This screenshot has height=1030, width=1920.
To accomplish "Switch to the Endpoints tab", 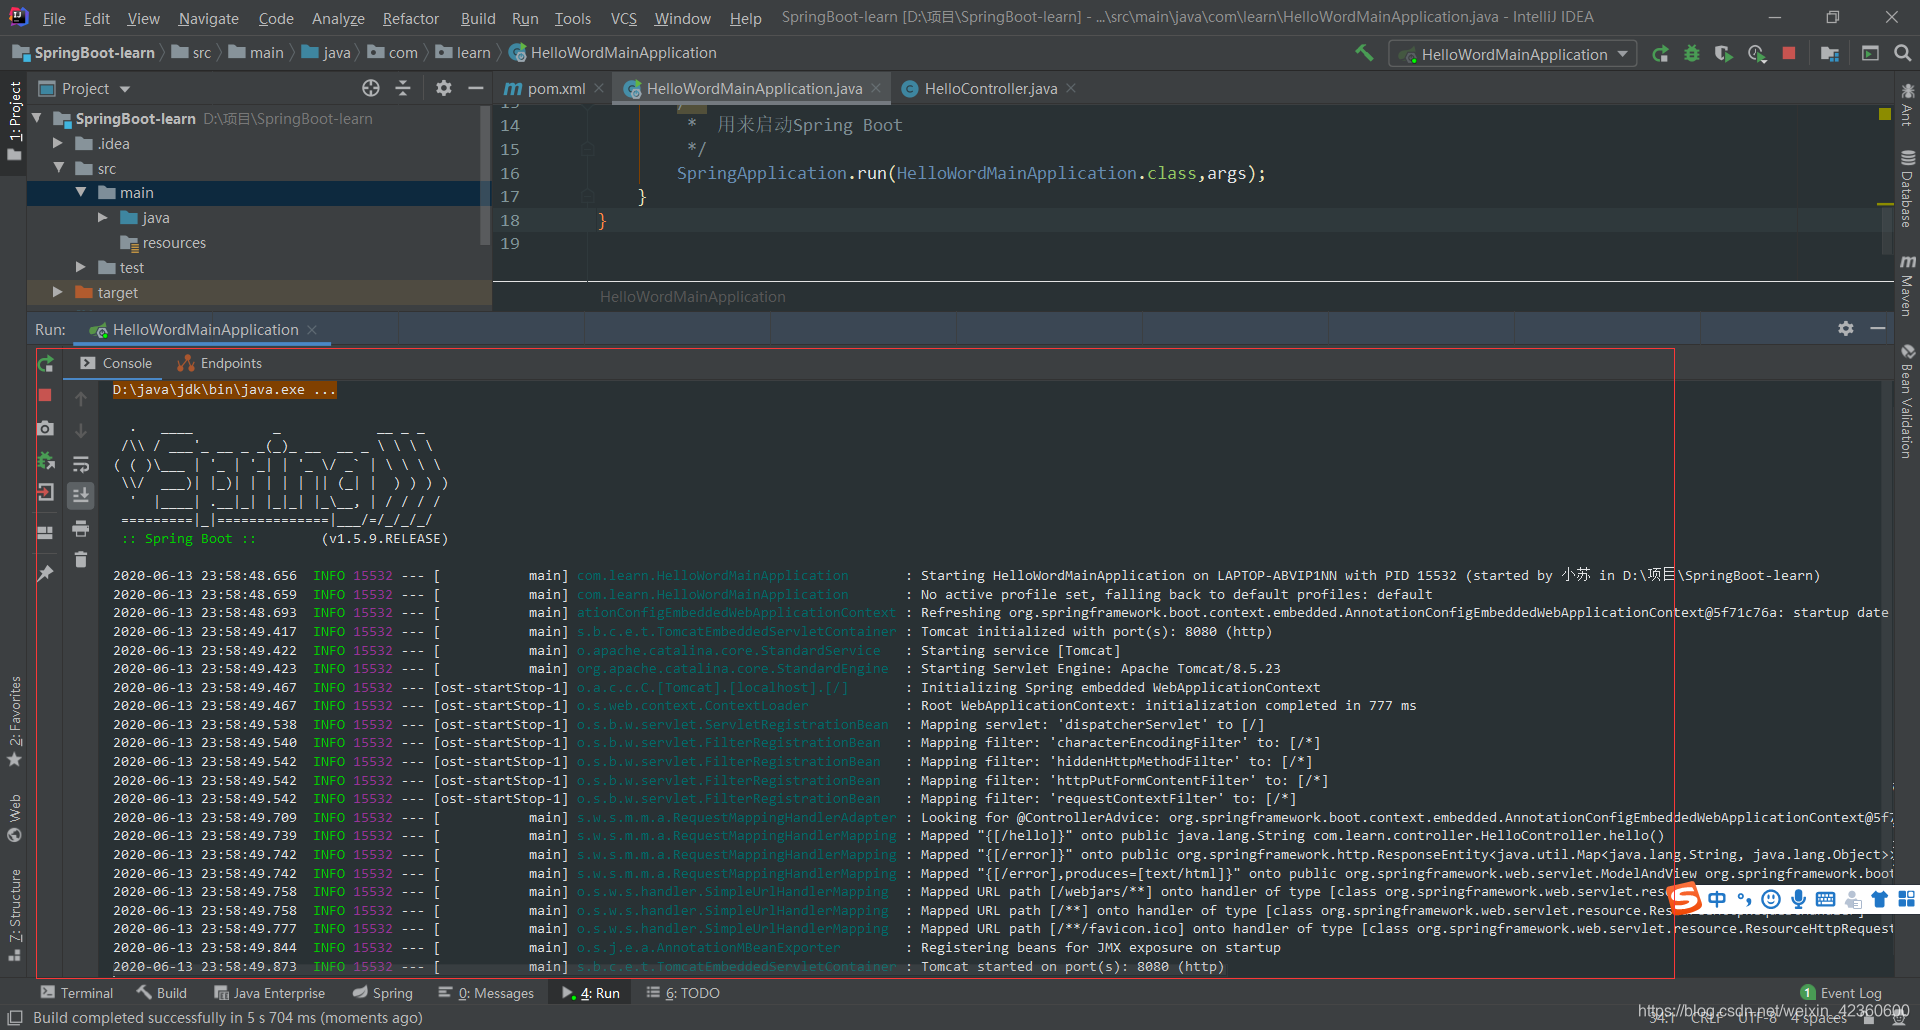I will pyautogui.click(x=220, y=363).
